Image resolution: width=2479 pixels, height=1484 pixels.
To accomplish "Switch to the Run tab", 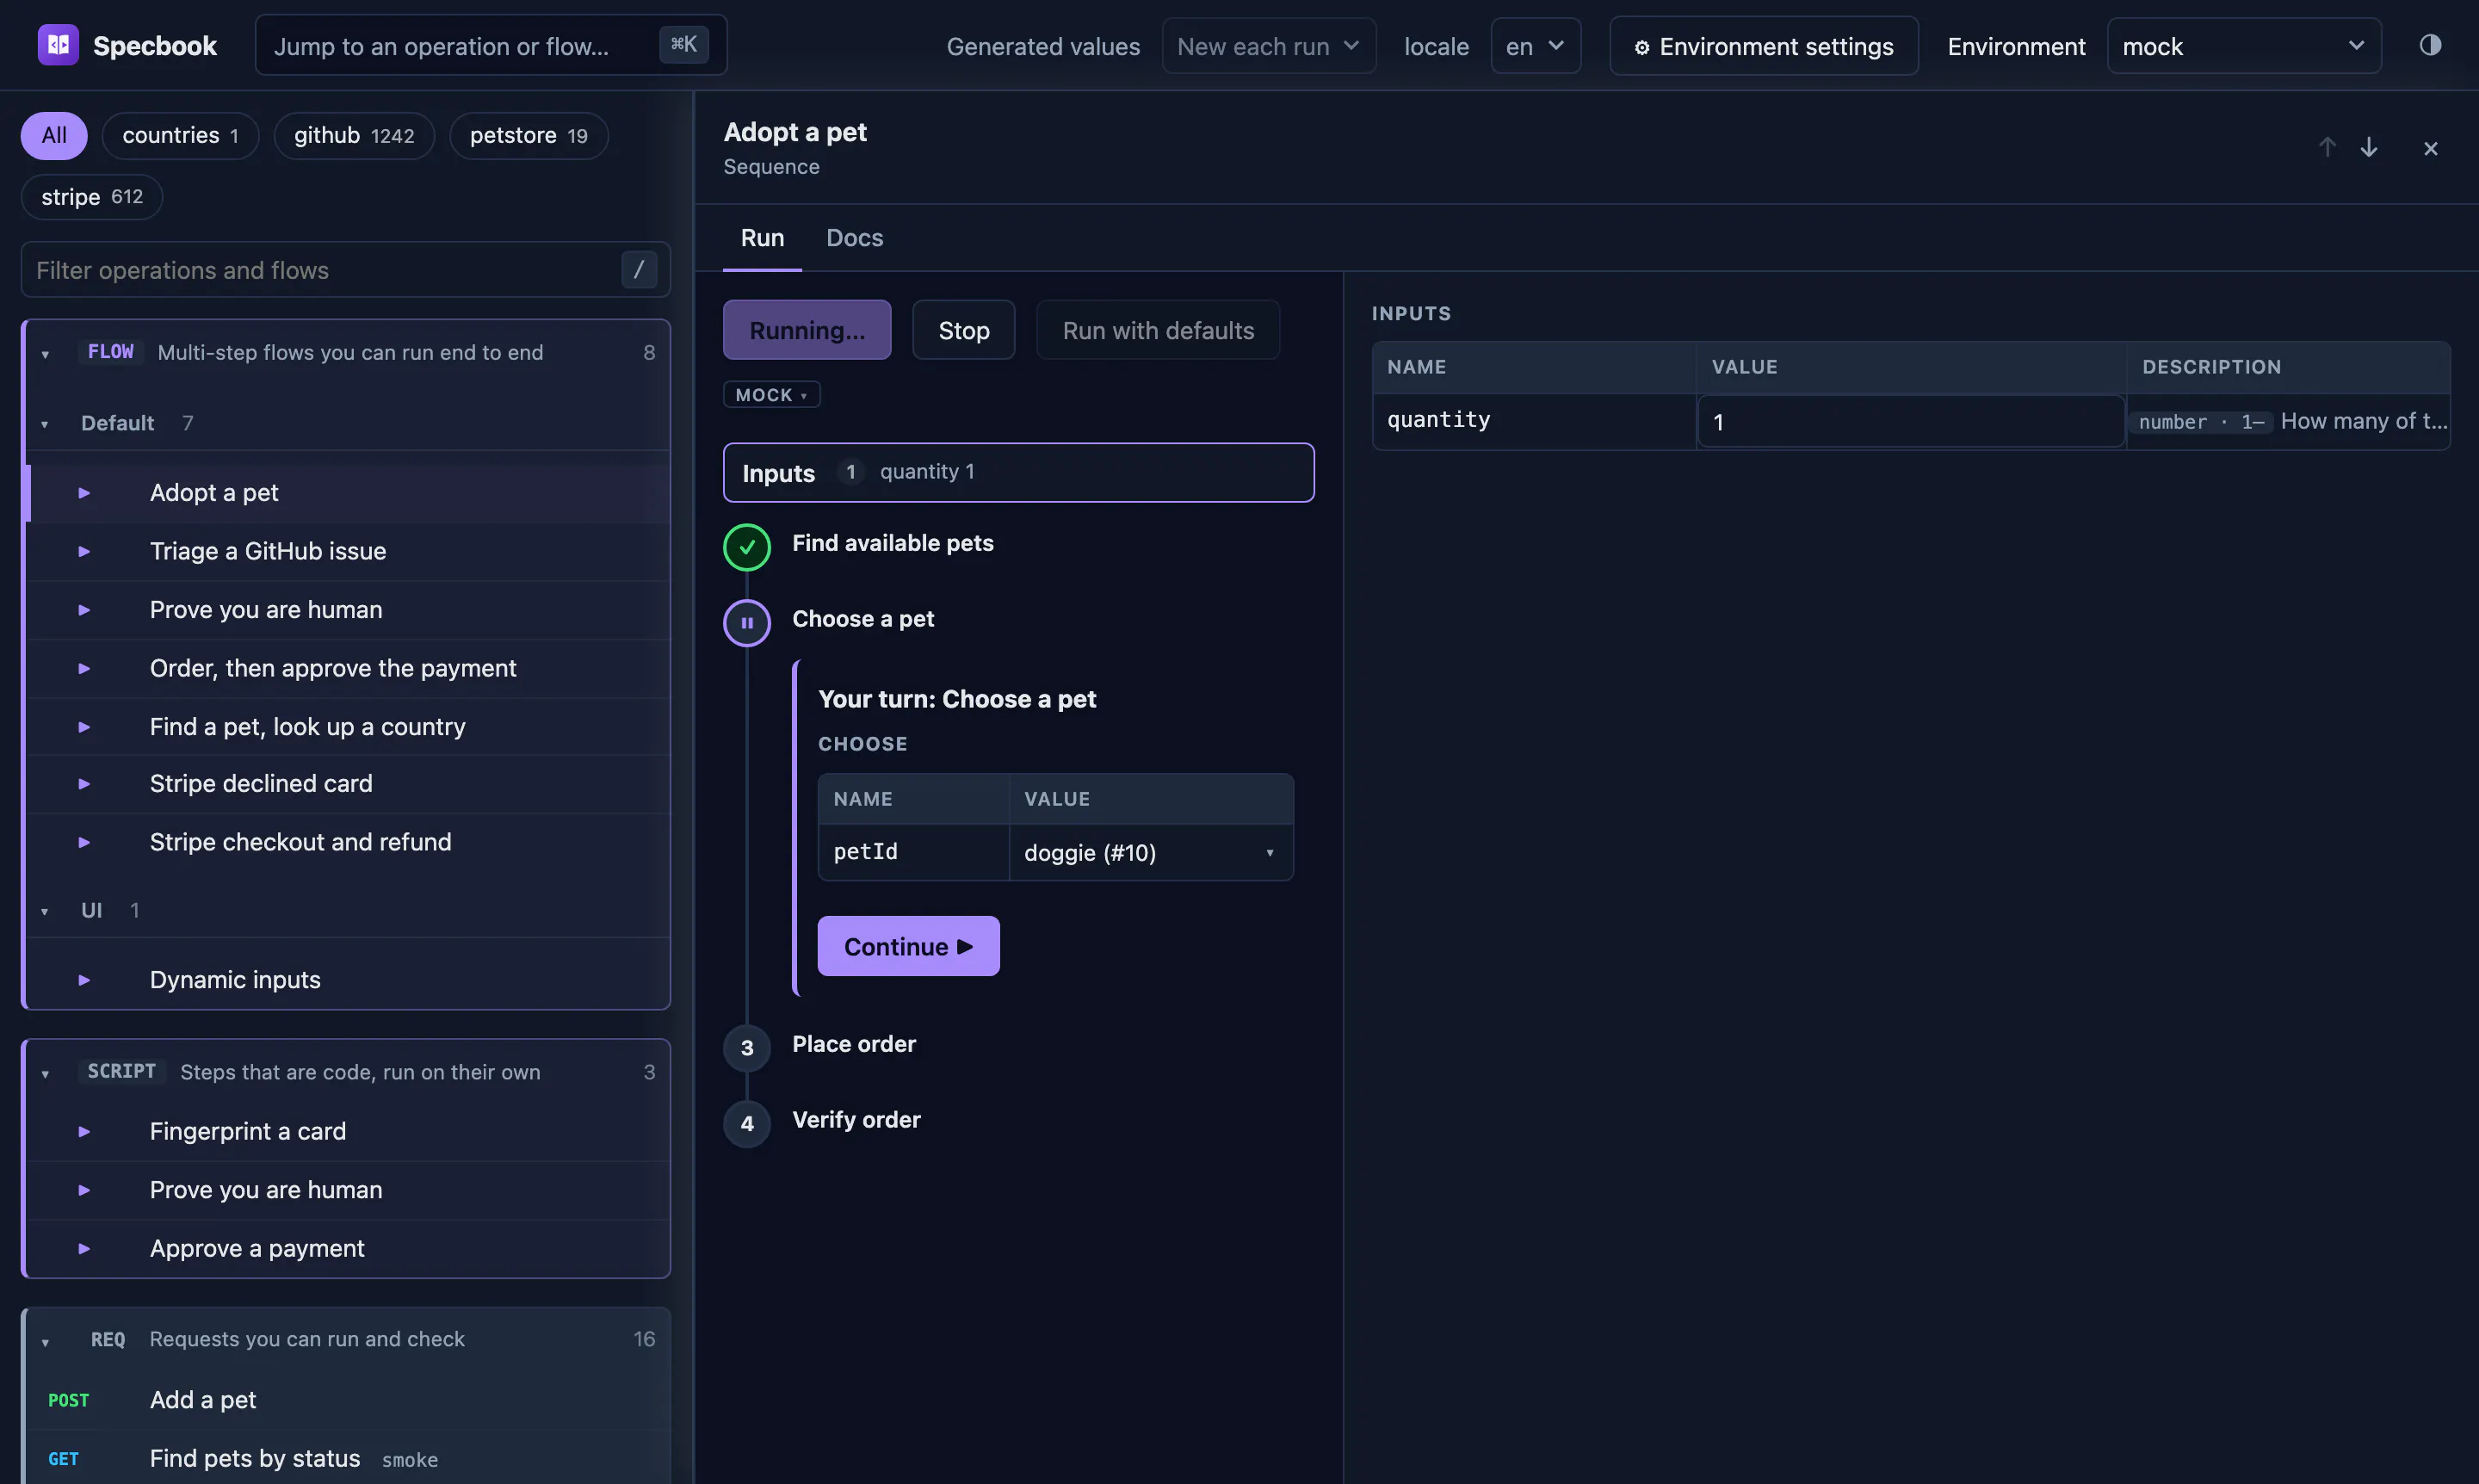I will coord(762,238).
